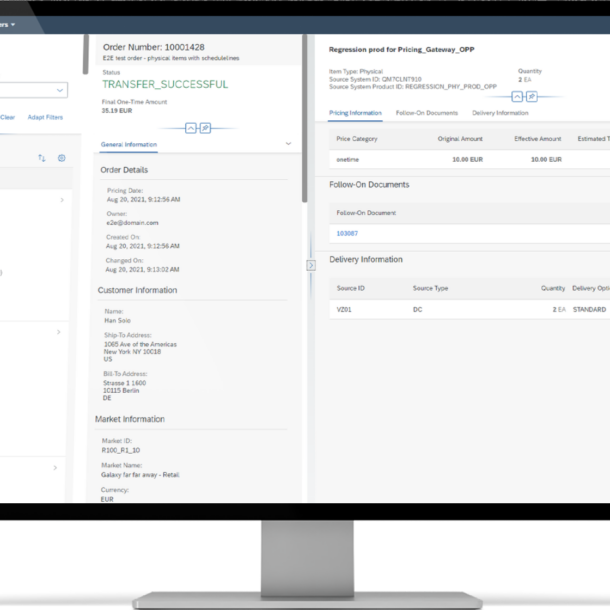Click the 10115 Berlin bill-to address line
Viewport: 610px width, 610px height.
[121, 391]
